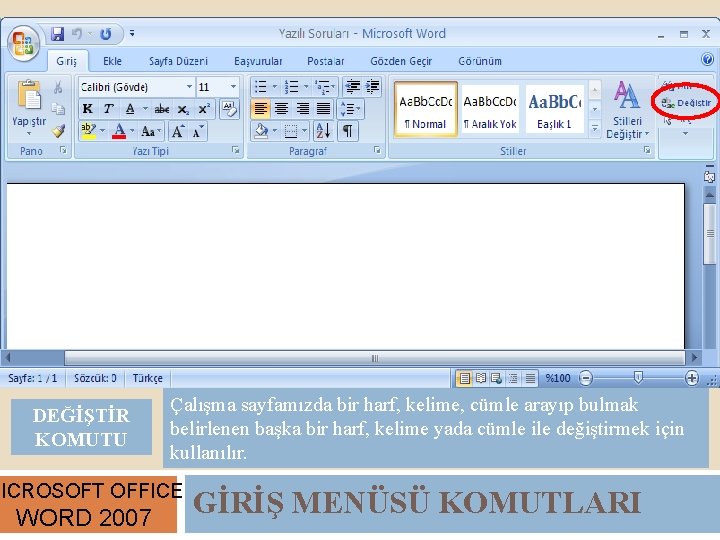Open the font color dropdown arrow
The image size is (720, 540).
point(132,131)
